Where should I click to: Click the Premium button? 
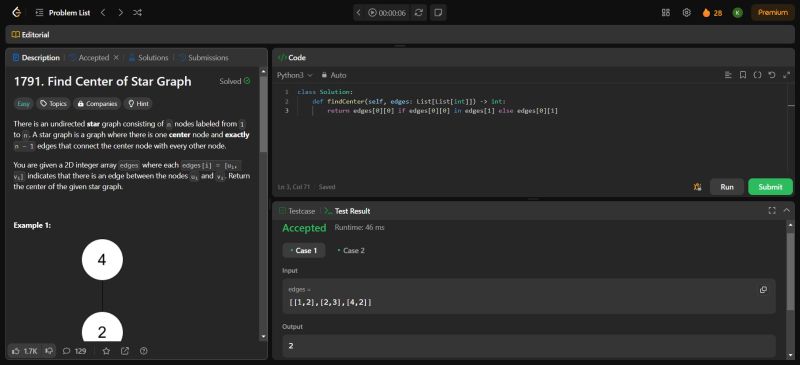tap(772, 13)
